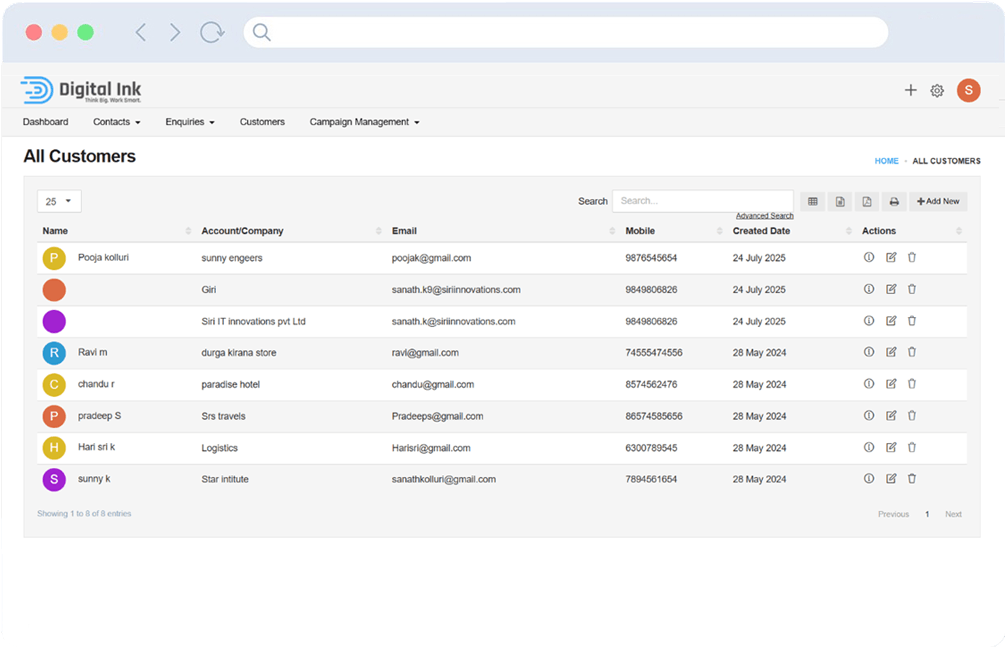
Task: Click the table grid view icon
Action: tap(813, 202)
